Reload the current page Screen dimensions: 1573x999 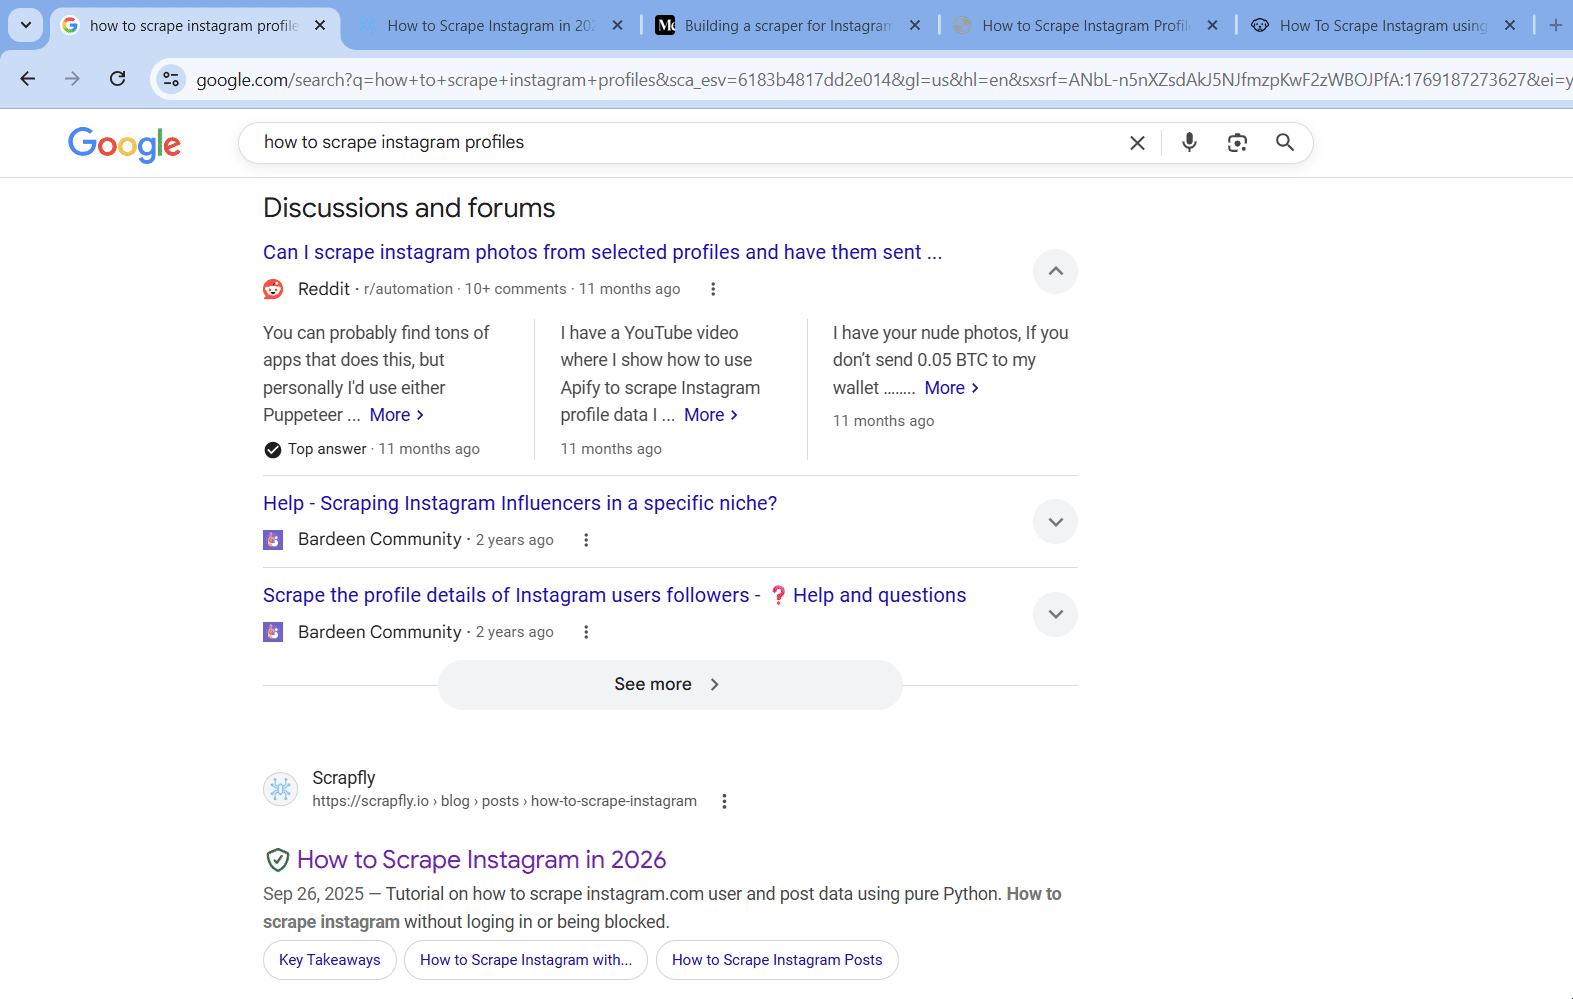[117, 79]
